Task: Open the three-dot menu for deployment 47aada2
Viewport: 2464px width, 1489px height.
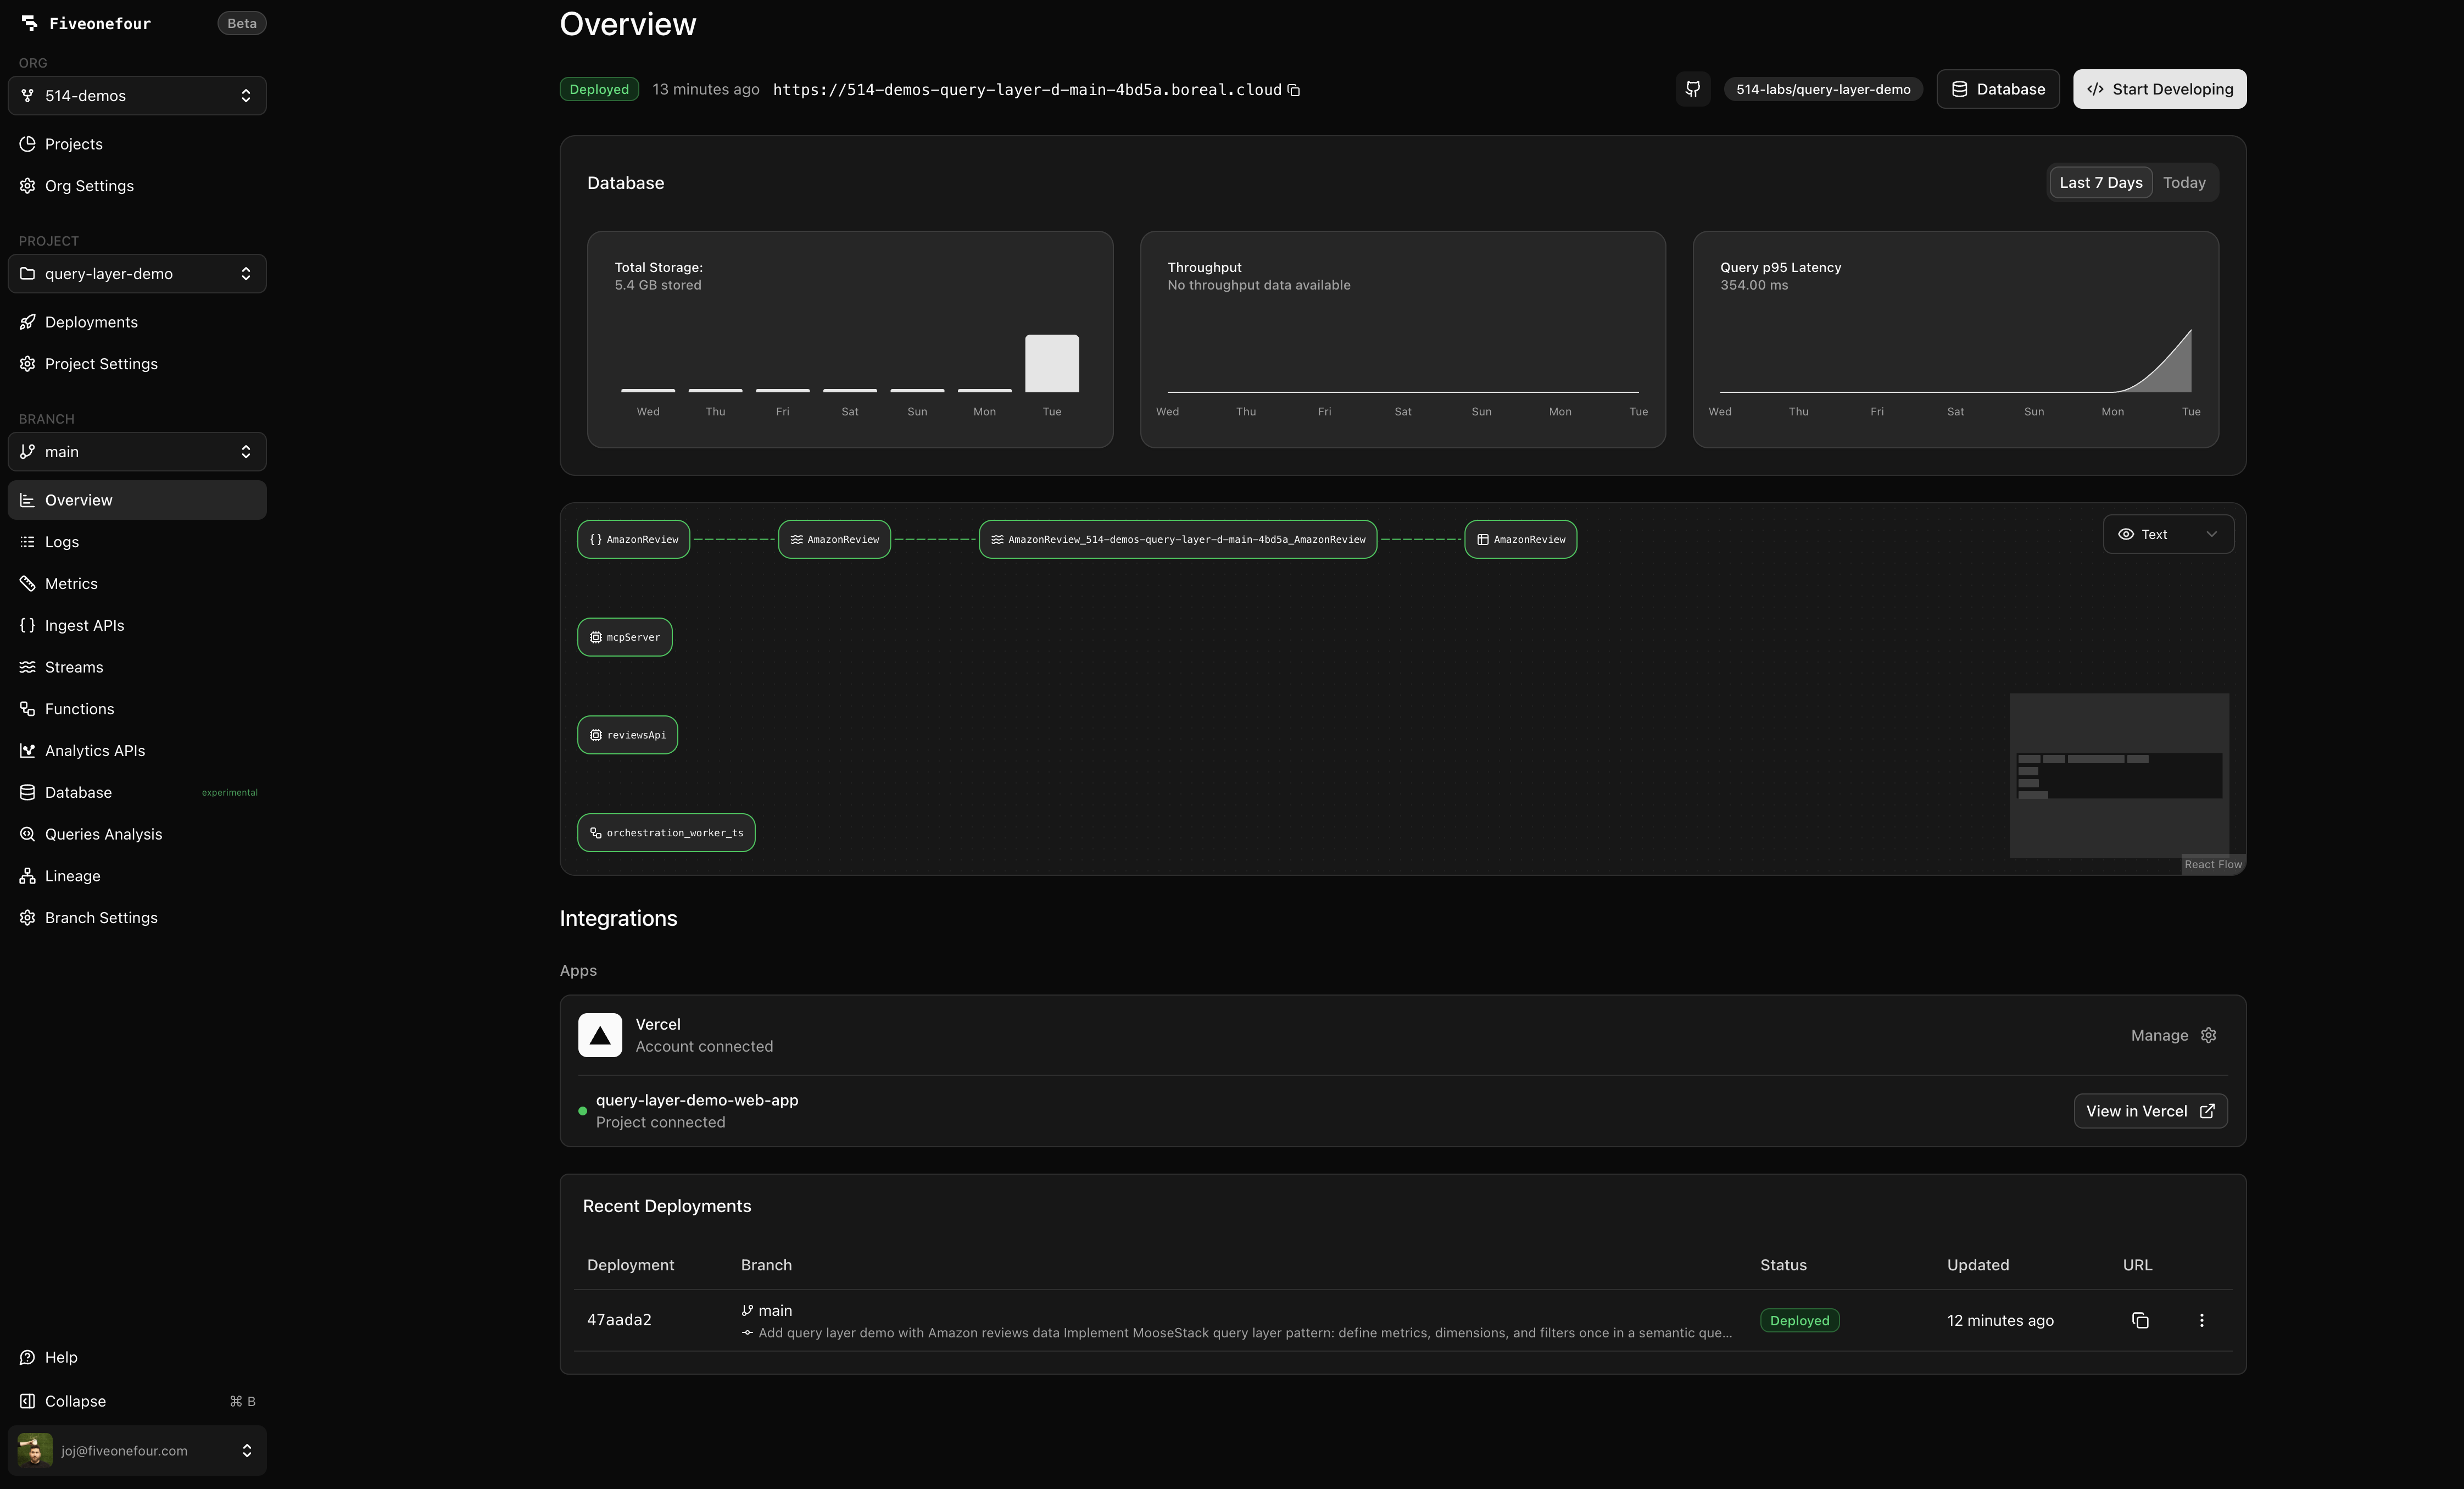Action: pos(2201,1320)
